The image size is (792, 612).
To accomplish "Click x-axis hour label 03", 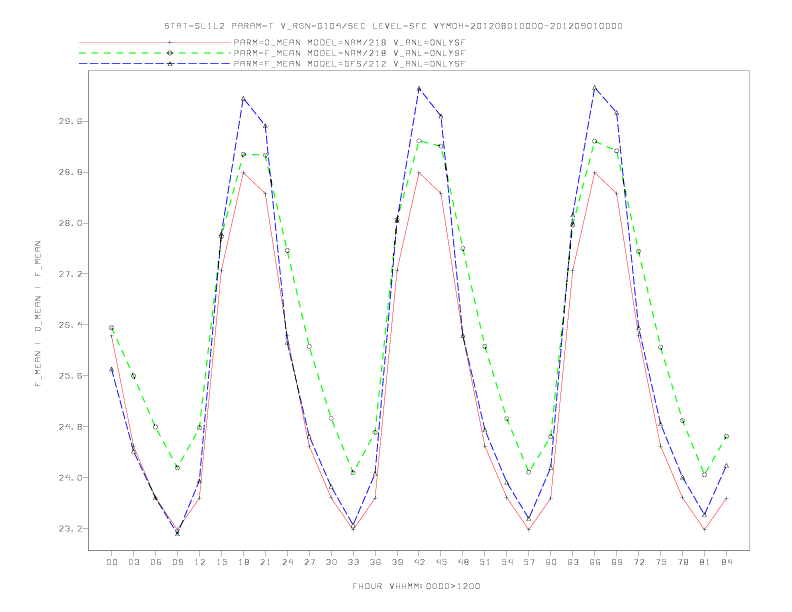I will (133, 562).
